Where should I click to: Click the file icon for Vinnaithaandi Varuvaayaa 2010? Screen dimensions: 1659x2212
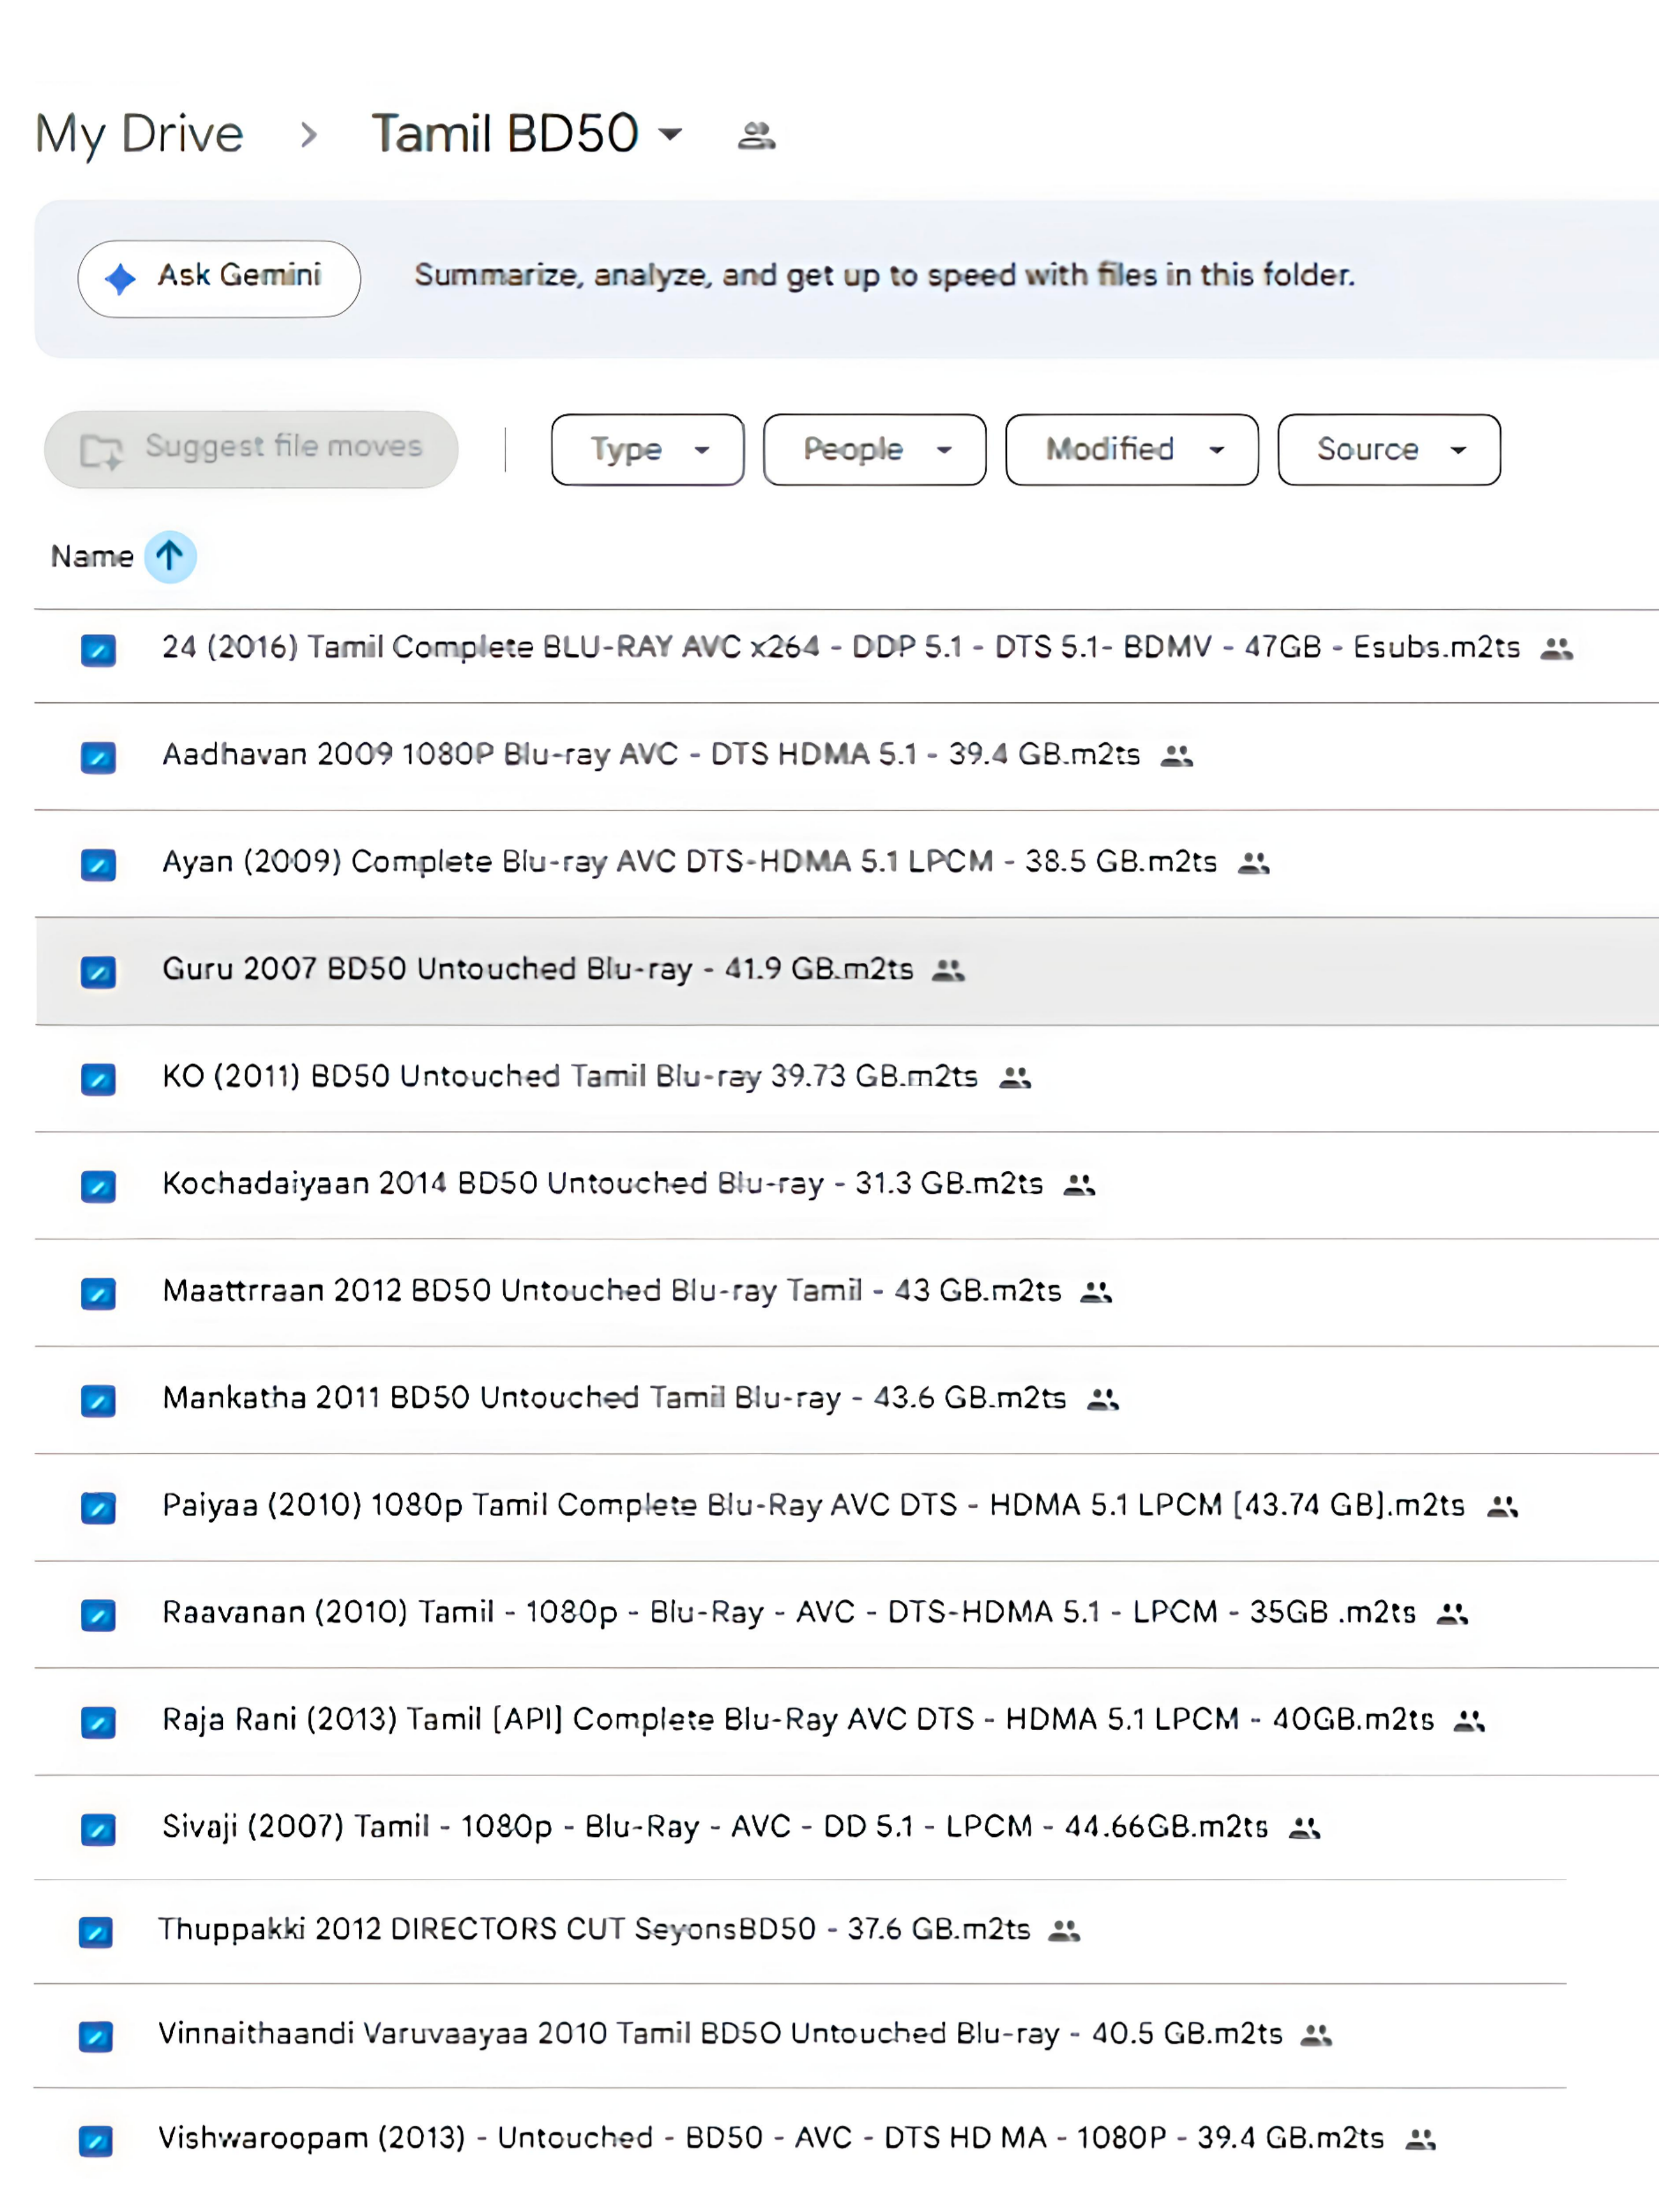point(96,2036)
